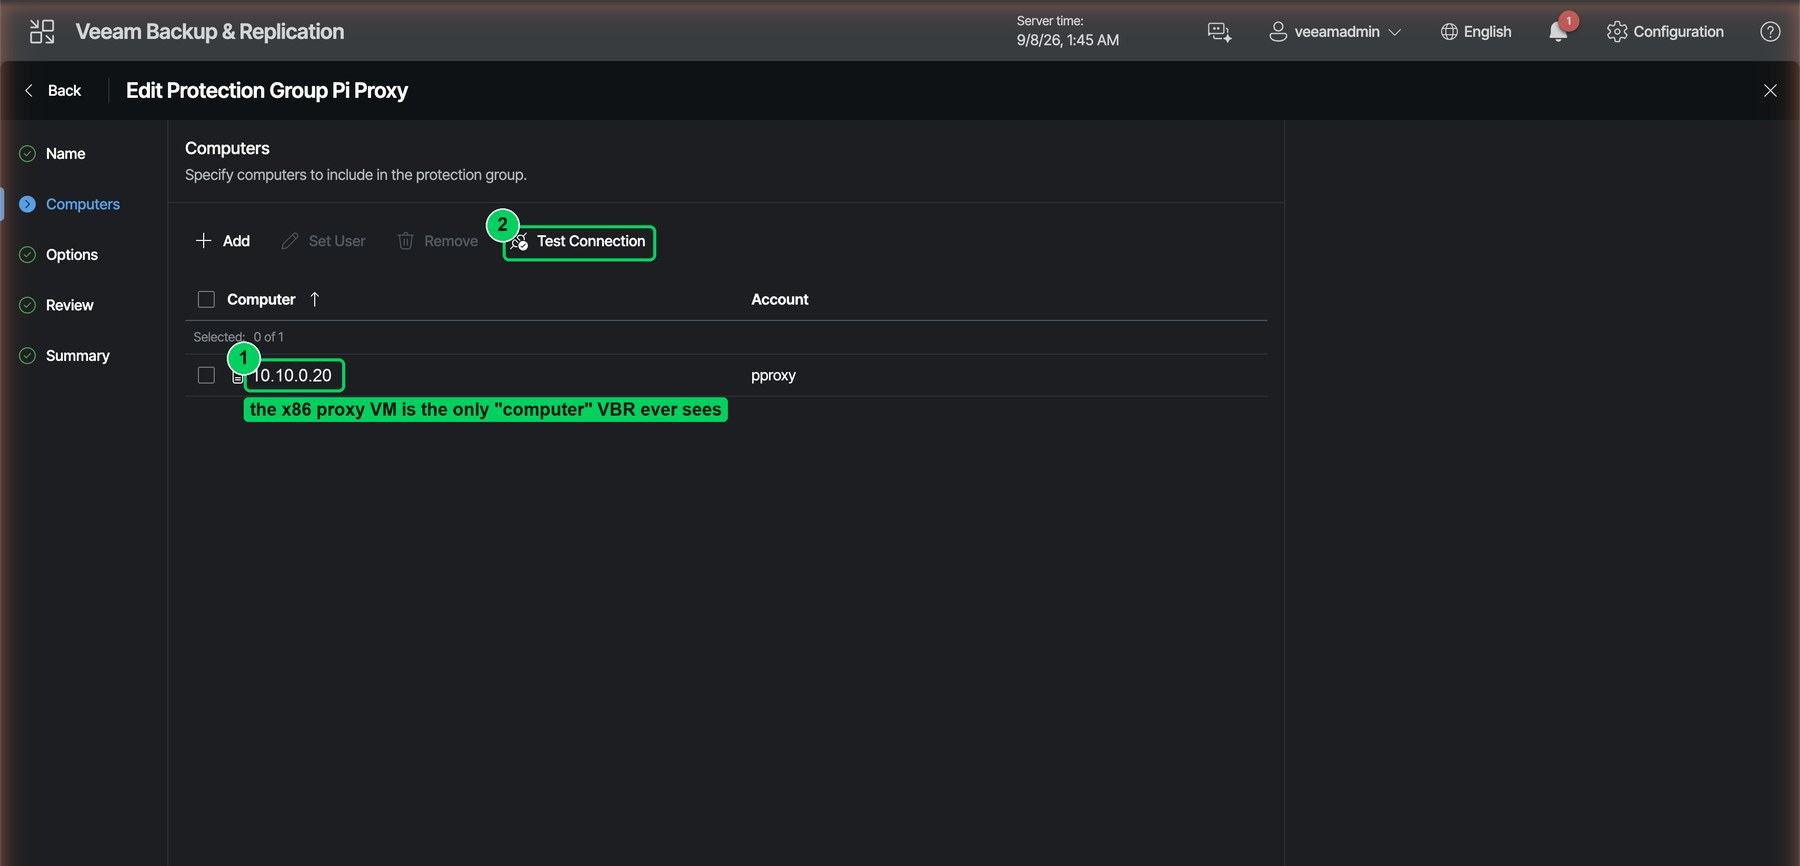Toggle the Computer column sort arrow
The width and height of the screenshot is (1800, 866).
315,299
